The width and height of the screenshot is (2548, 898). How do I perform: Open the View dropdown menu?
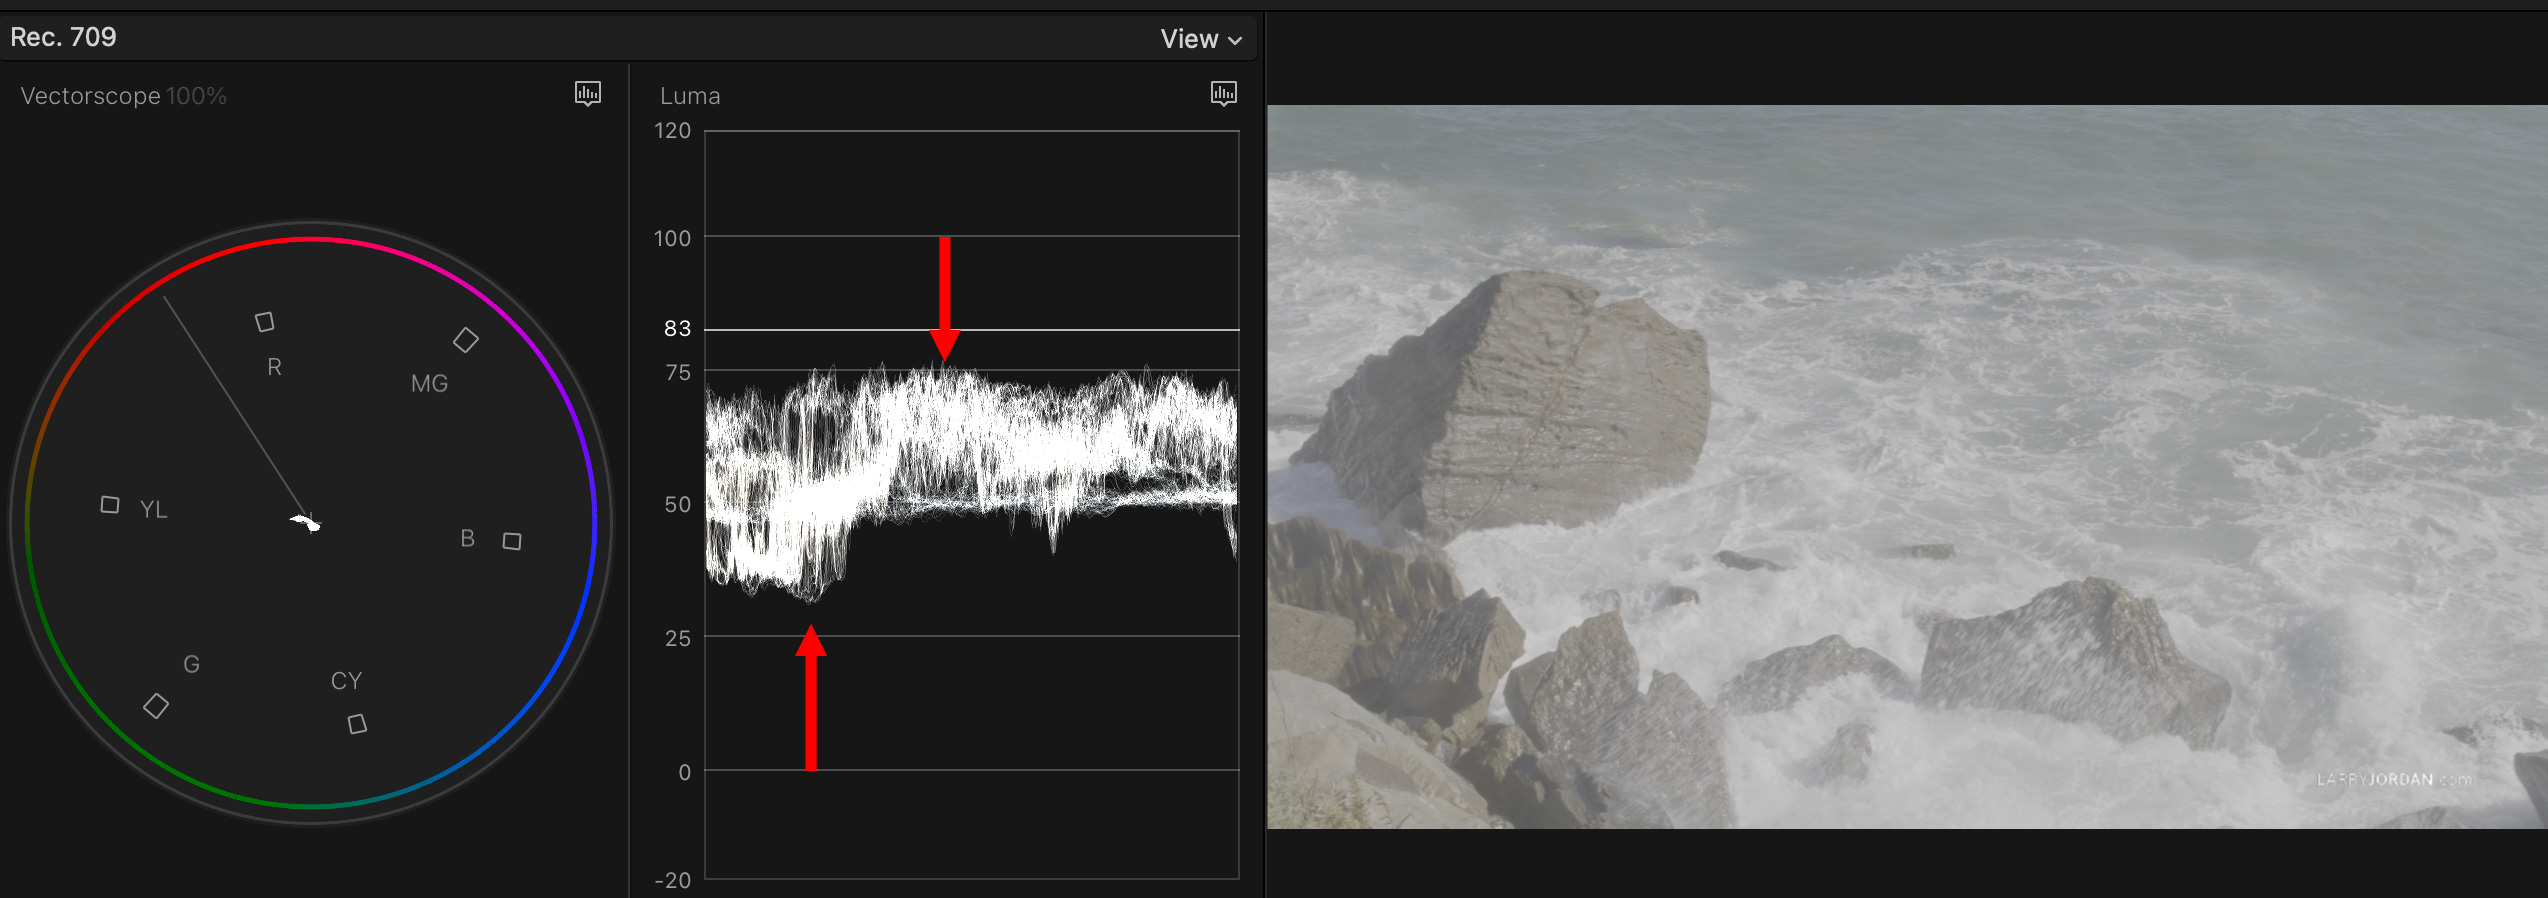coord(1200,39)
